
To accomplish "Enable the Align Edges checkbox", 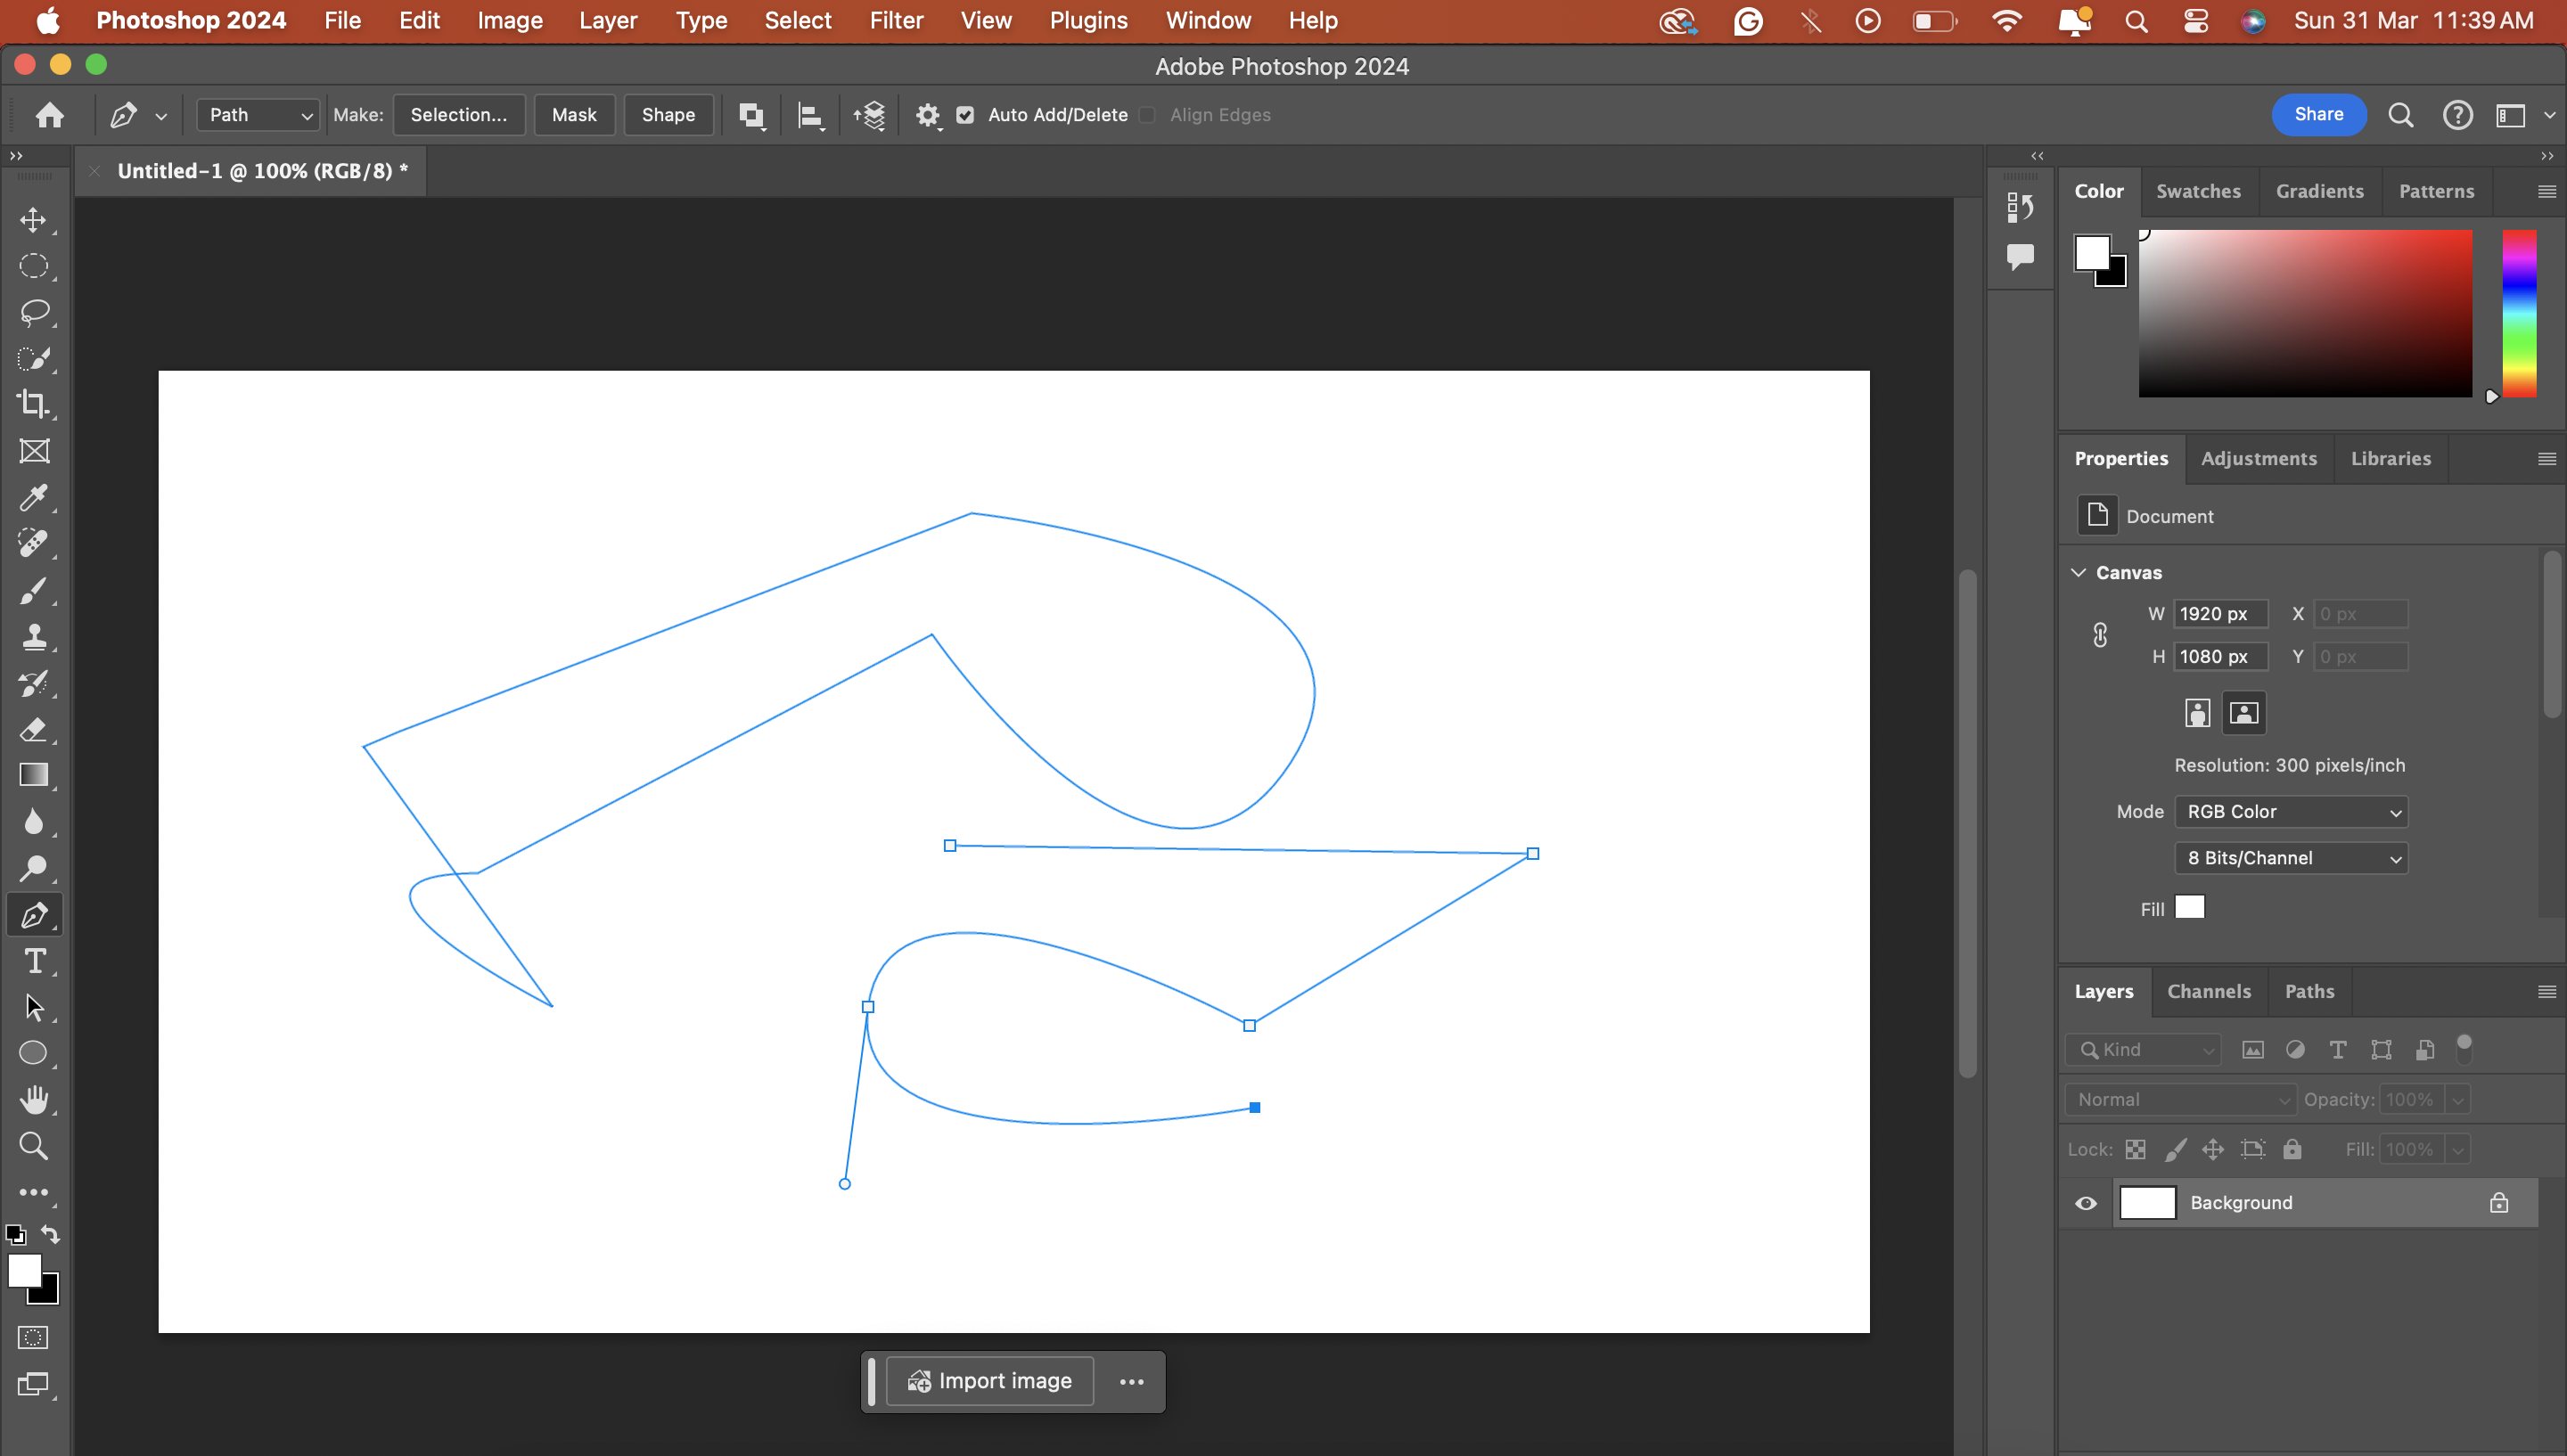I will [x=1148, y=115].
